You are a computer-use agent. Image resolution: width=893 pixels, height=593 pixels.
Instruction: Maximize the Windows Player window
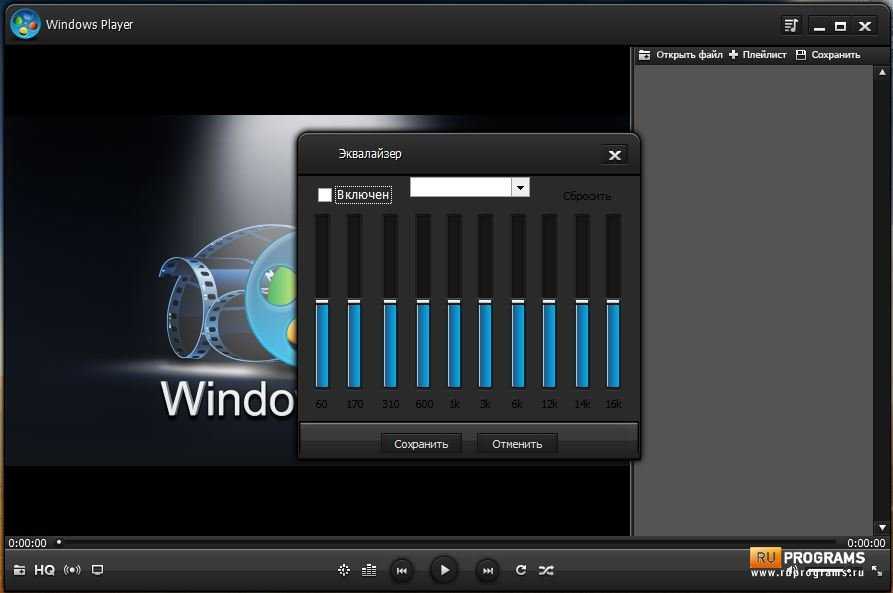pos(841,26)
